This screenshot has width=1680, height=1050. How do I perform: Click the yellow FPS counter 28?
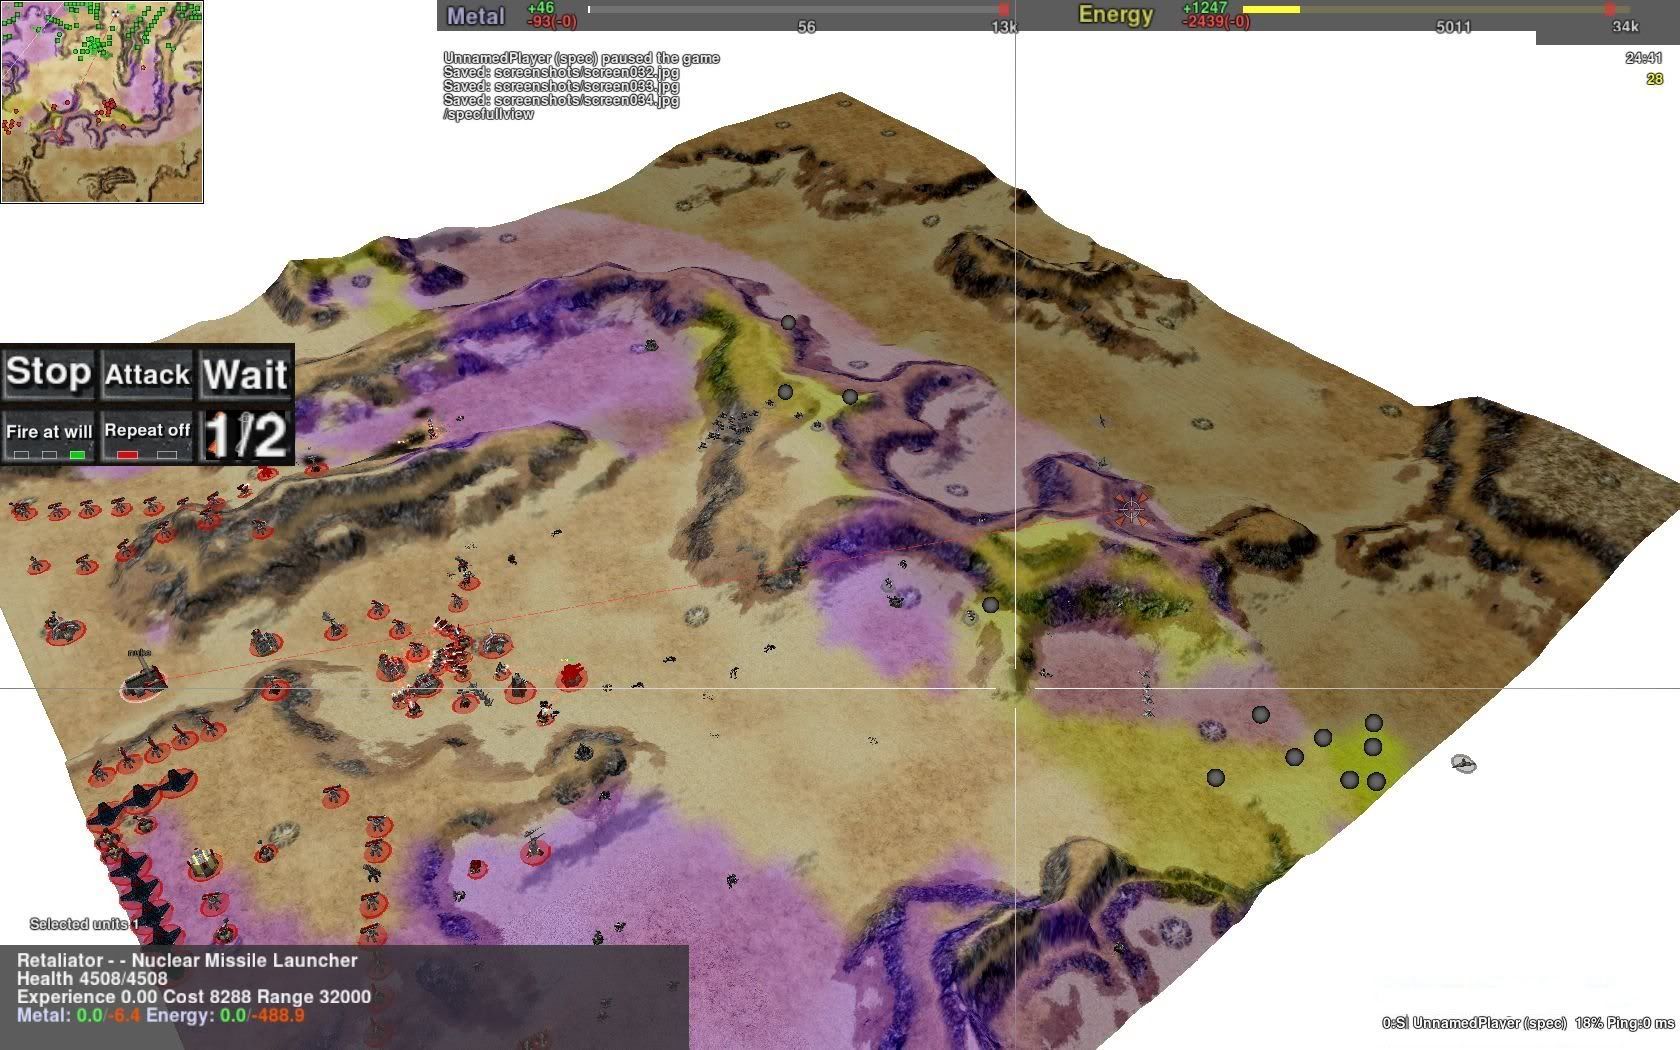[1654, 79]
